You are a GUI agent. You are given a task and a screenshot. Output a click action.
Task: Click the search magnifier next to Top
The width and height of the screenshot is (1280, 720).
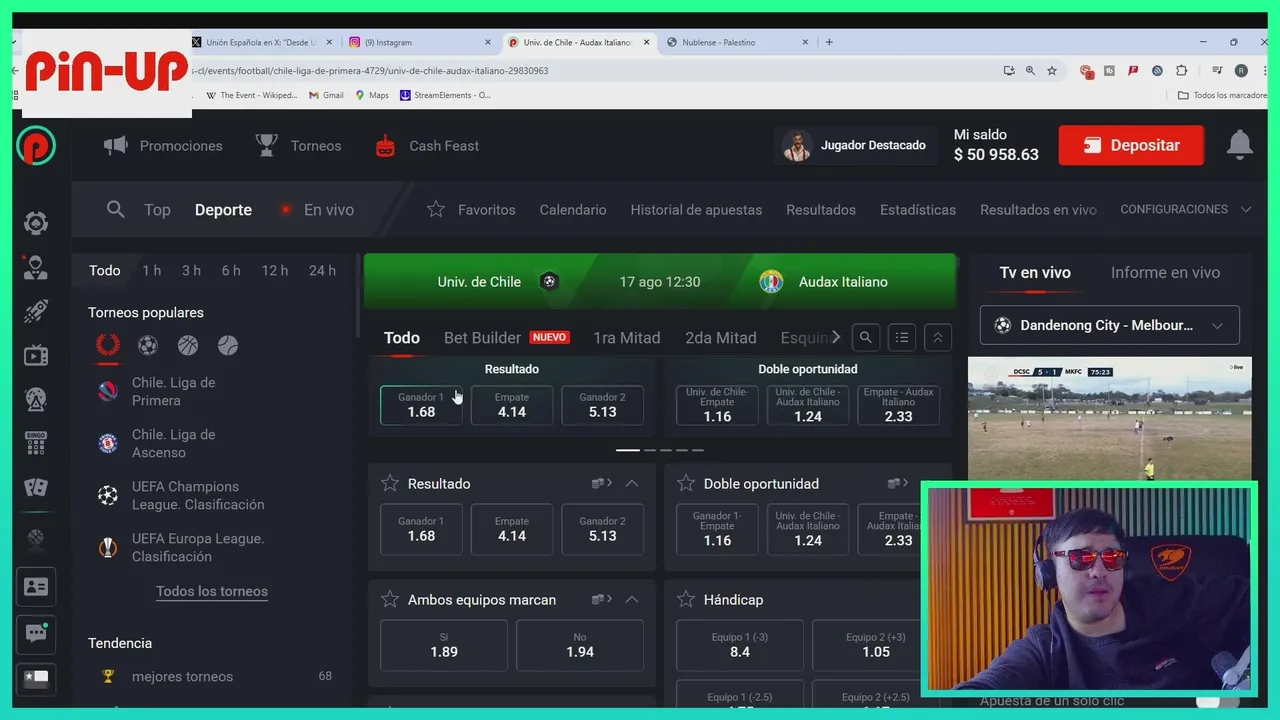click(116, 209)
